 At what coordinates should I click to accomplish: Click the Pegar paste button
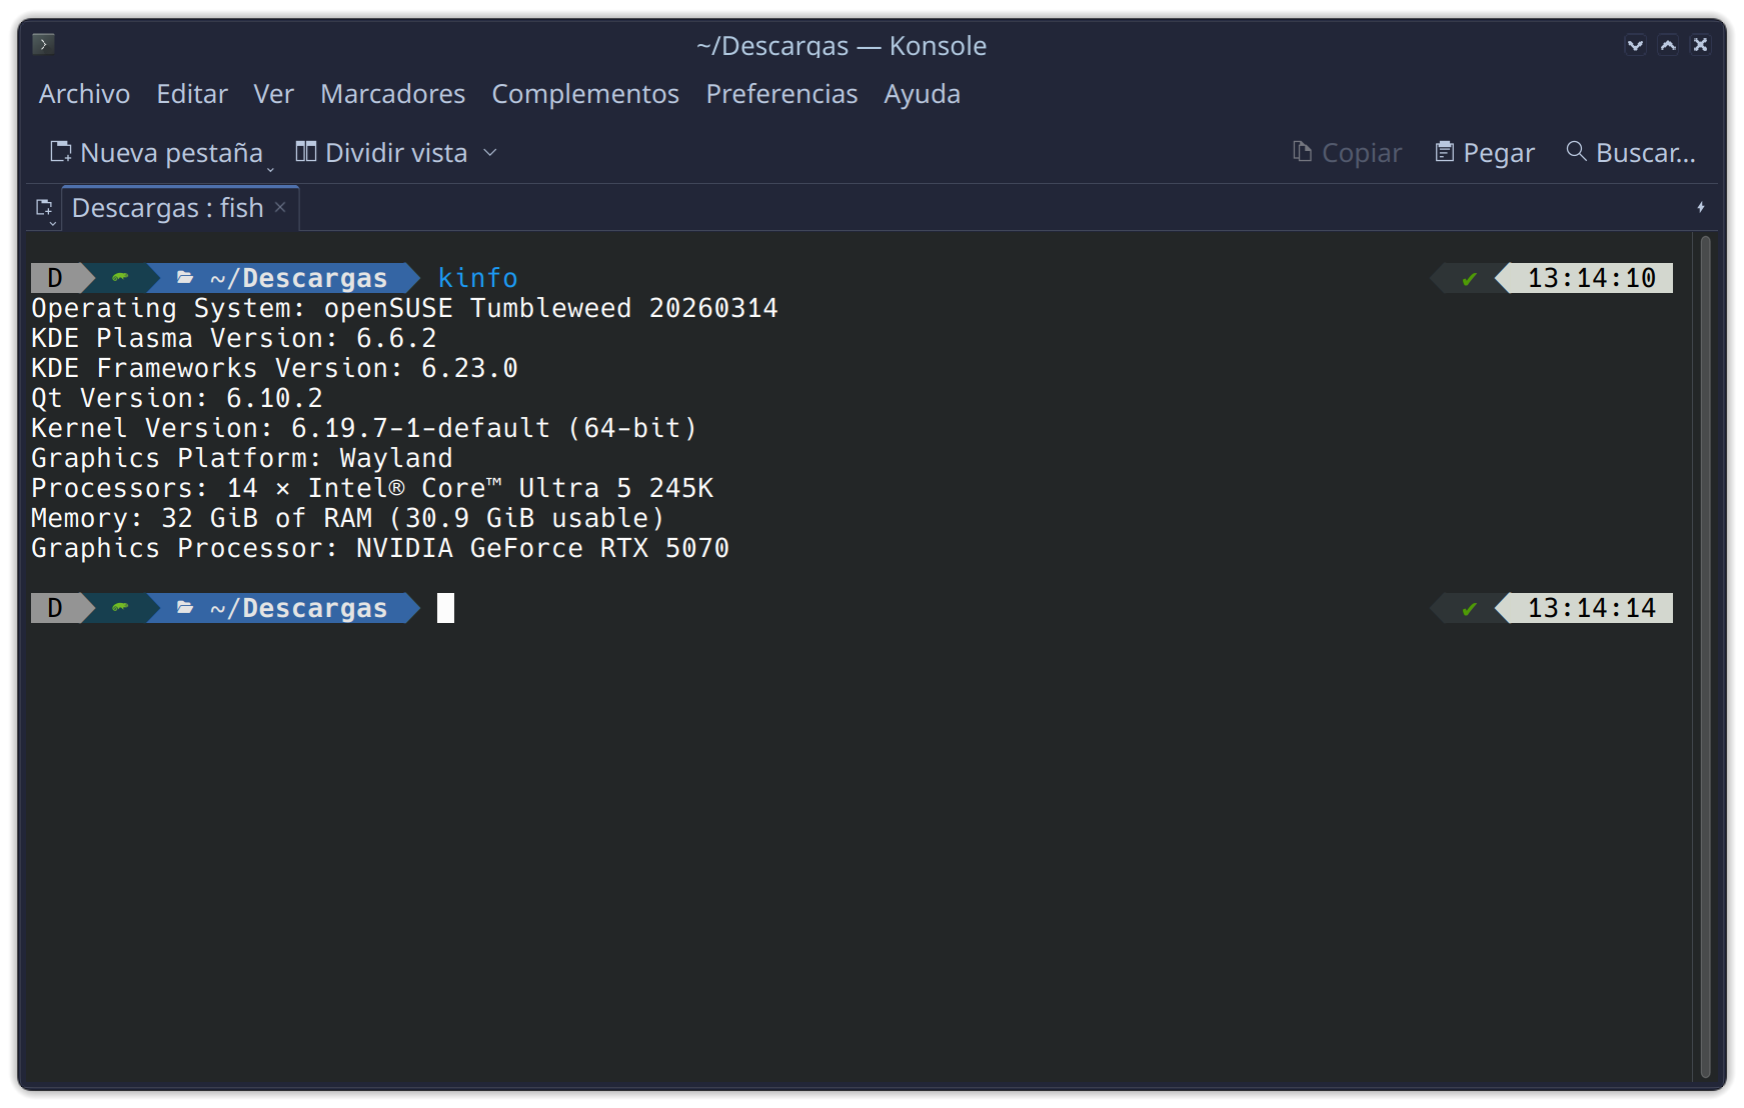click(1484, 153)
